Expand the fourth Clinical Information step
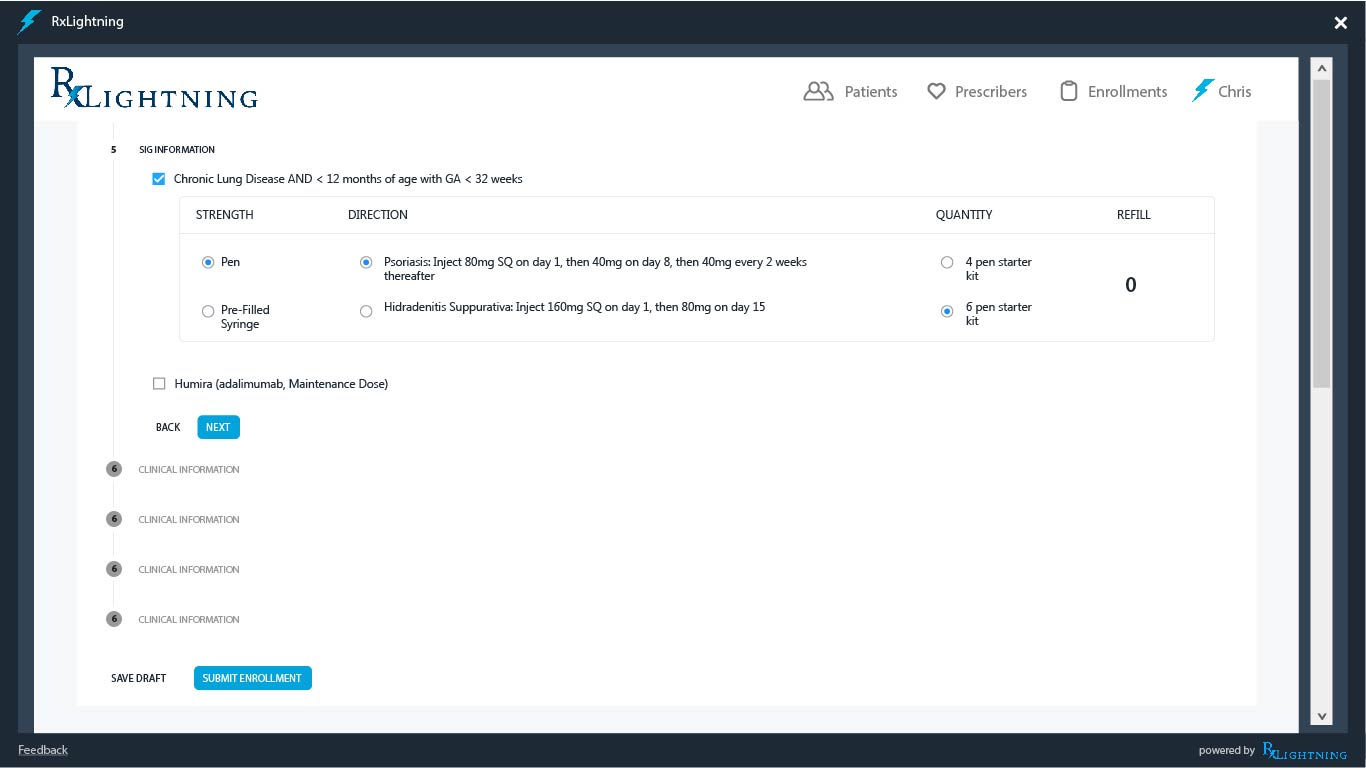 tap(188, 619)
